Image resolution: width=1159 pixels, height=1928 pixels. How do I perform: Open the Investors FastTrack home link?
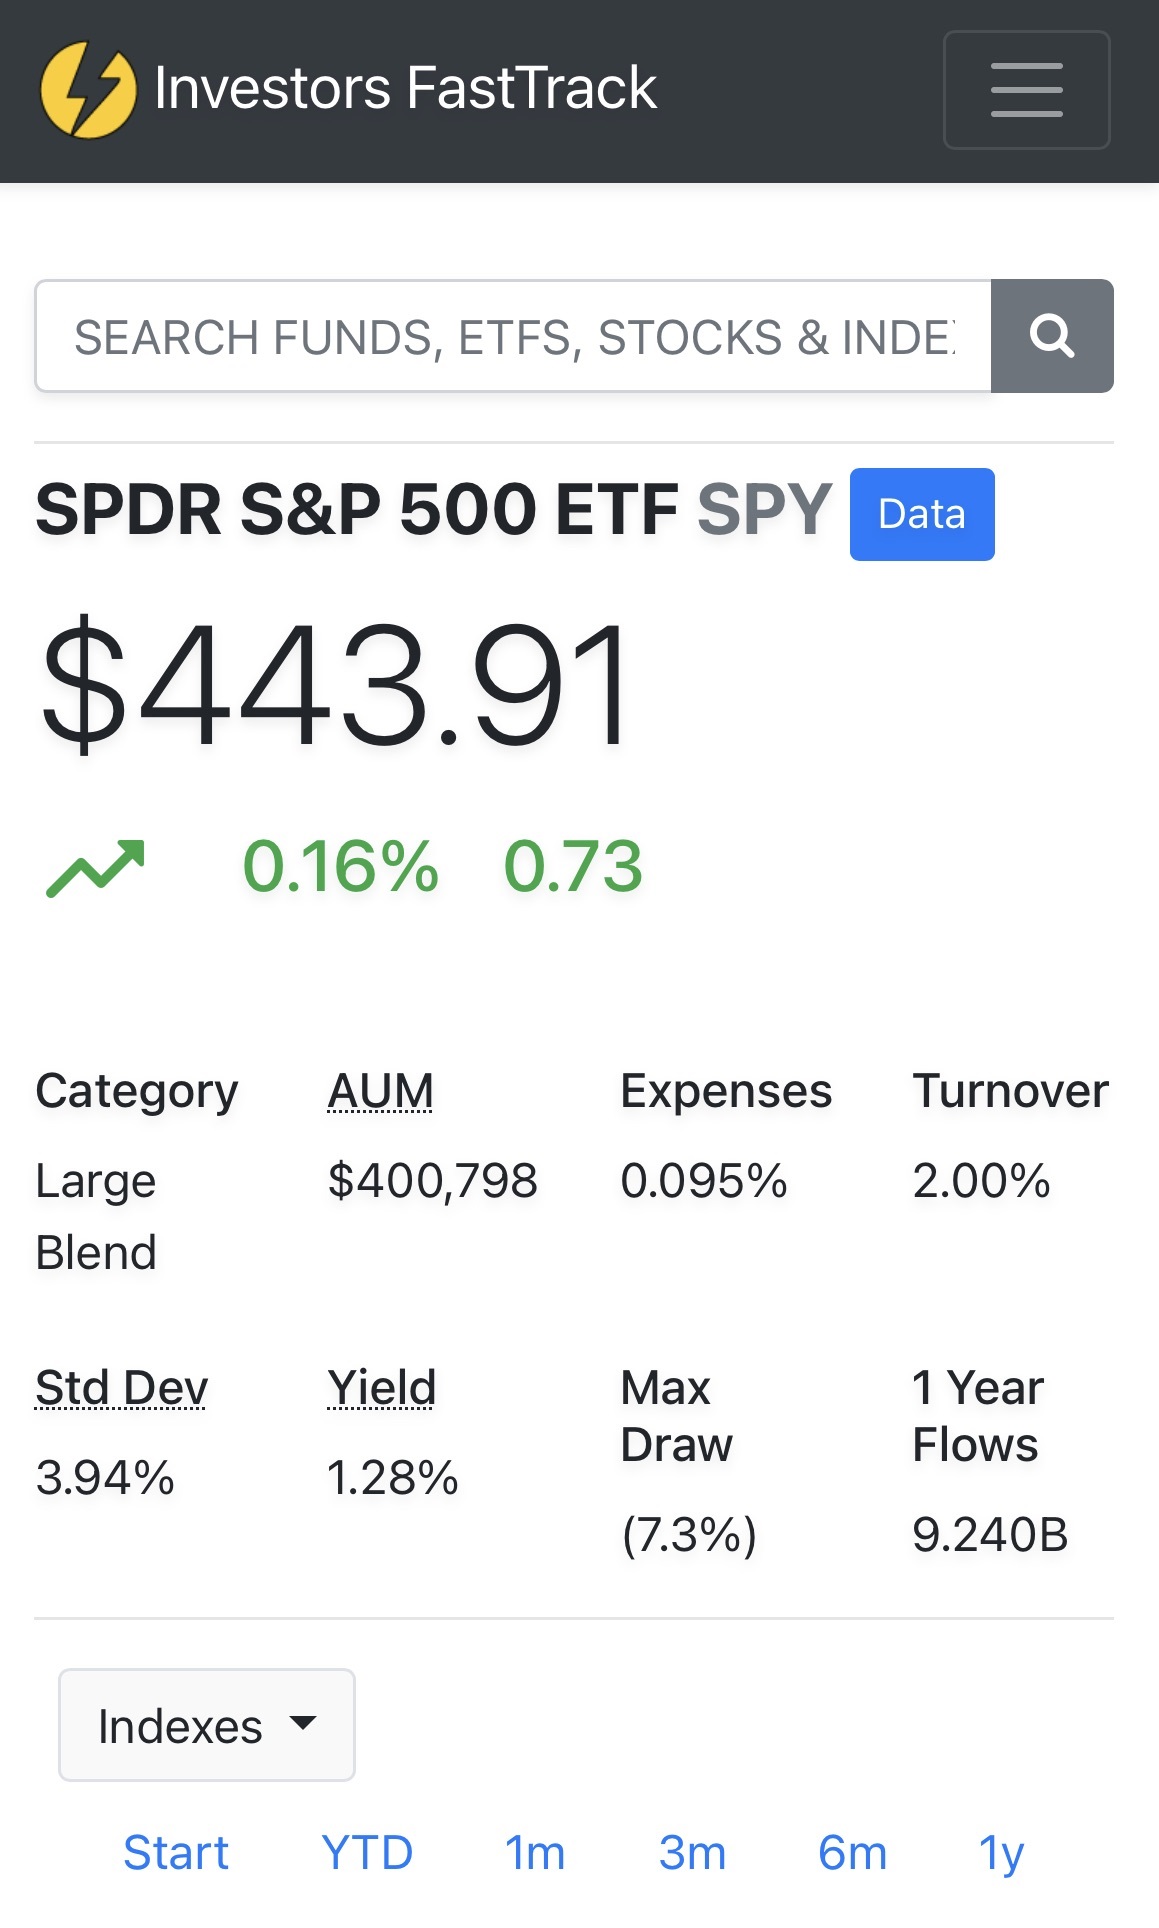[405, 88]
